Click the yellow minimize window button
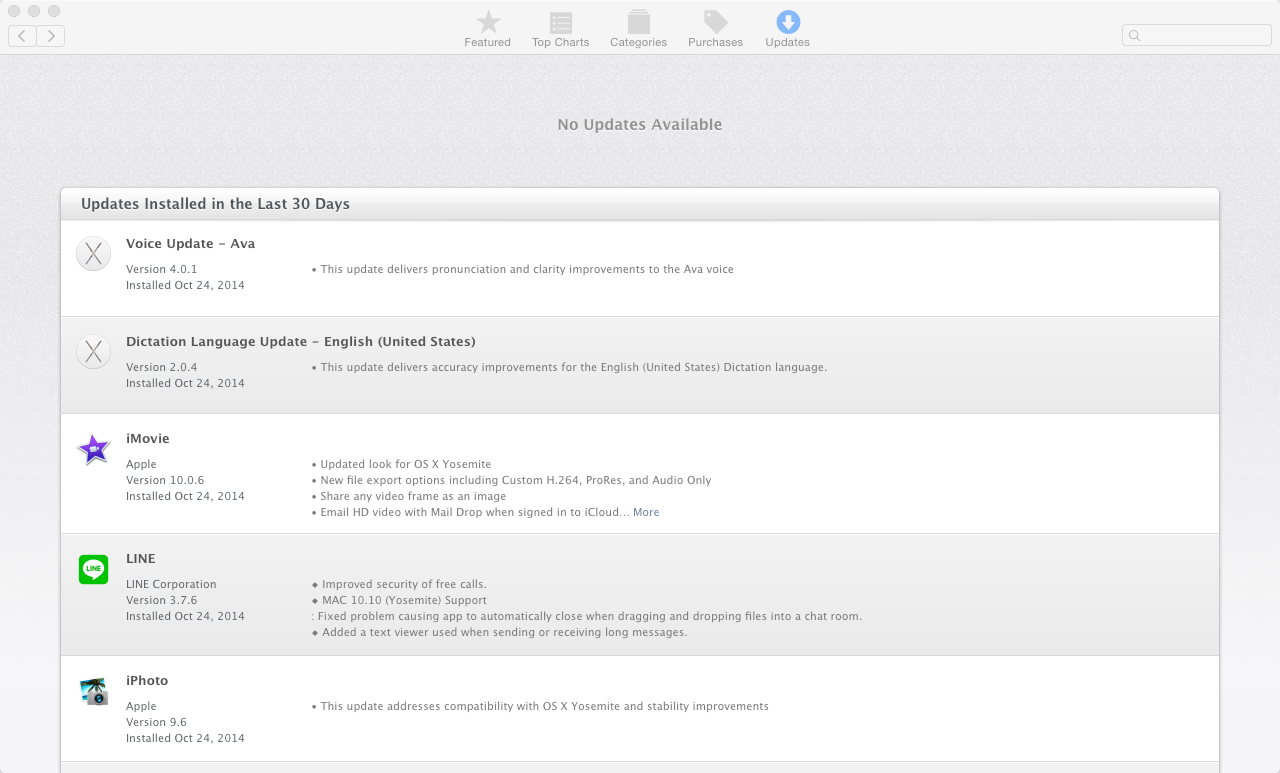 click(x=34, y=11)
